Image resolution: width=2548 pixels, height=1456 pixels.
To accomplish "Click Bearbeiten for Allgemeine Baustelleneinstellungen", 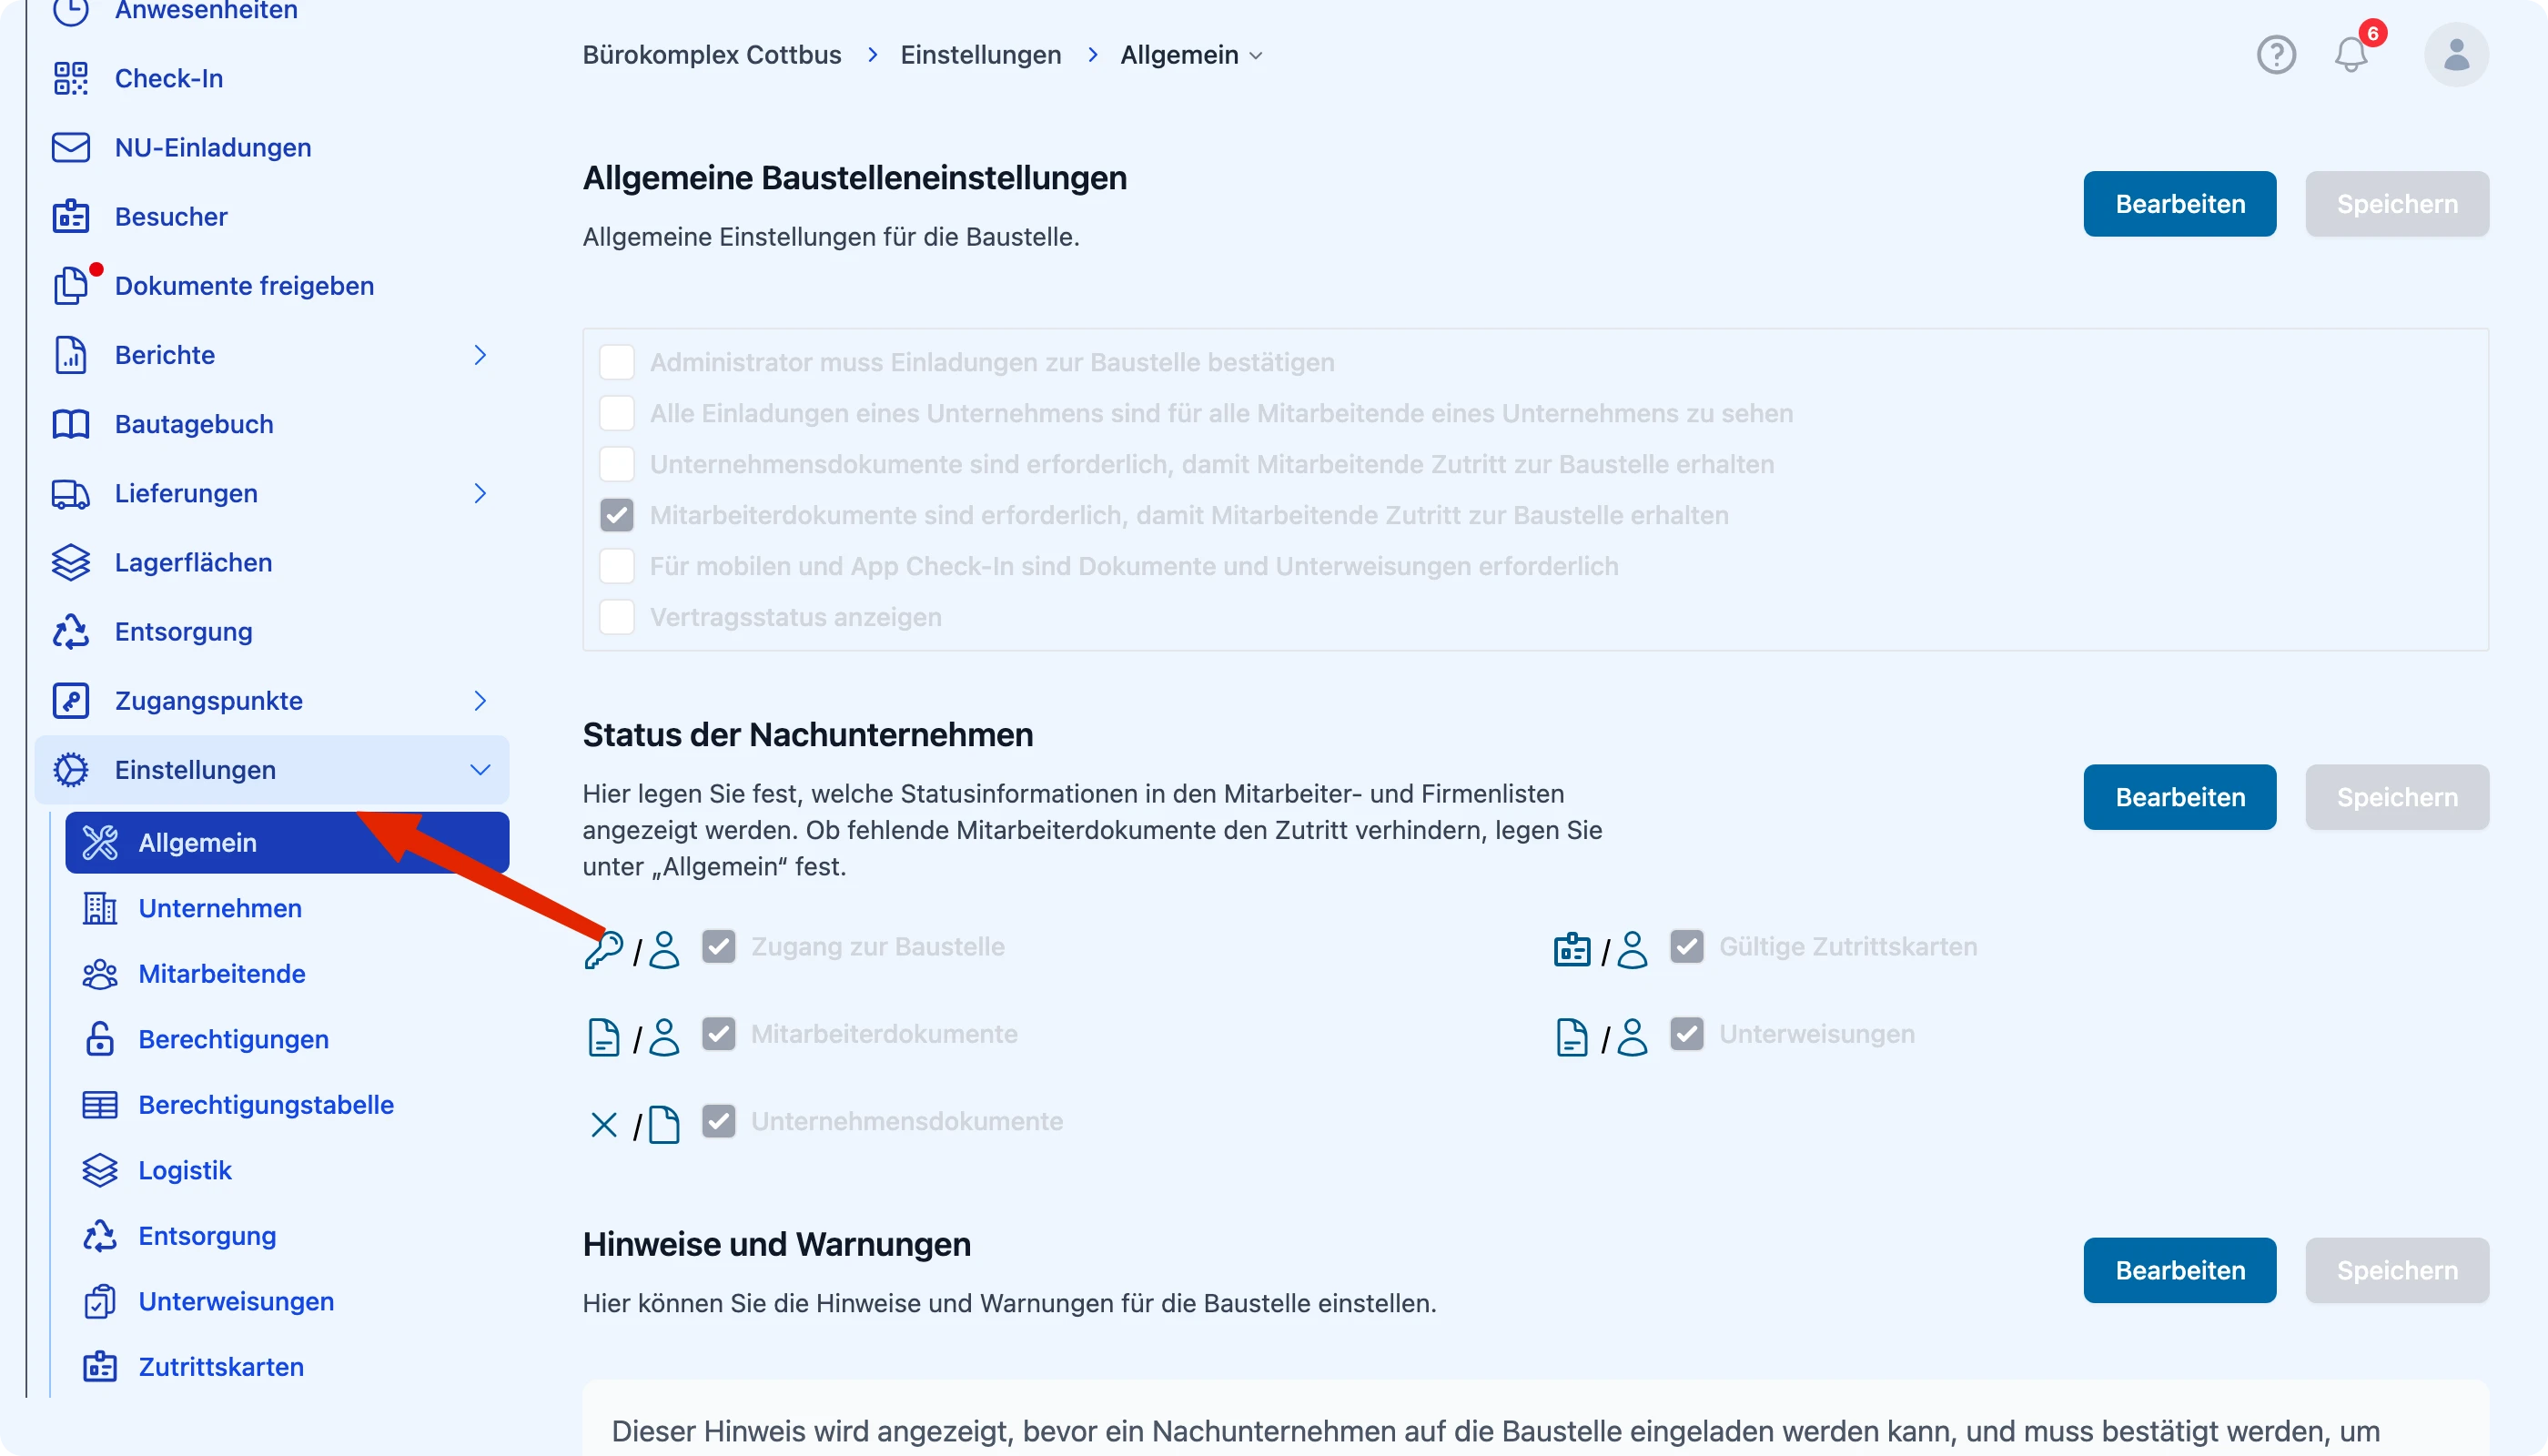I will tap(2180, 204).
